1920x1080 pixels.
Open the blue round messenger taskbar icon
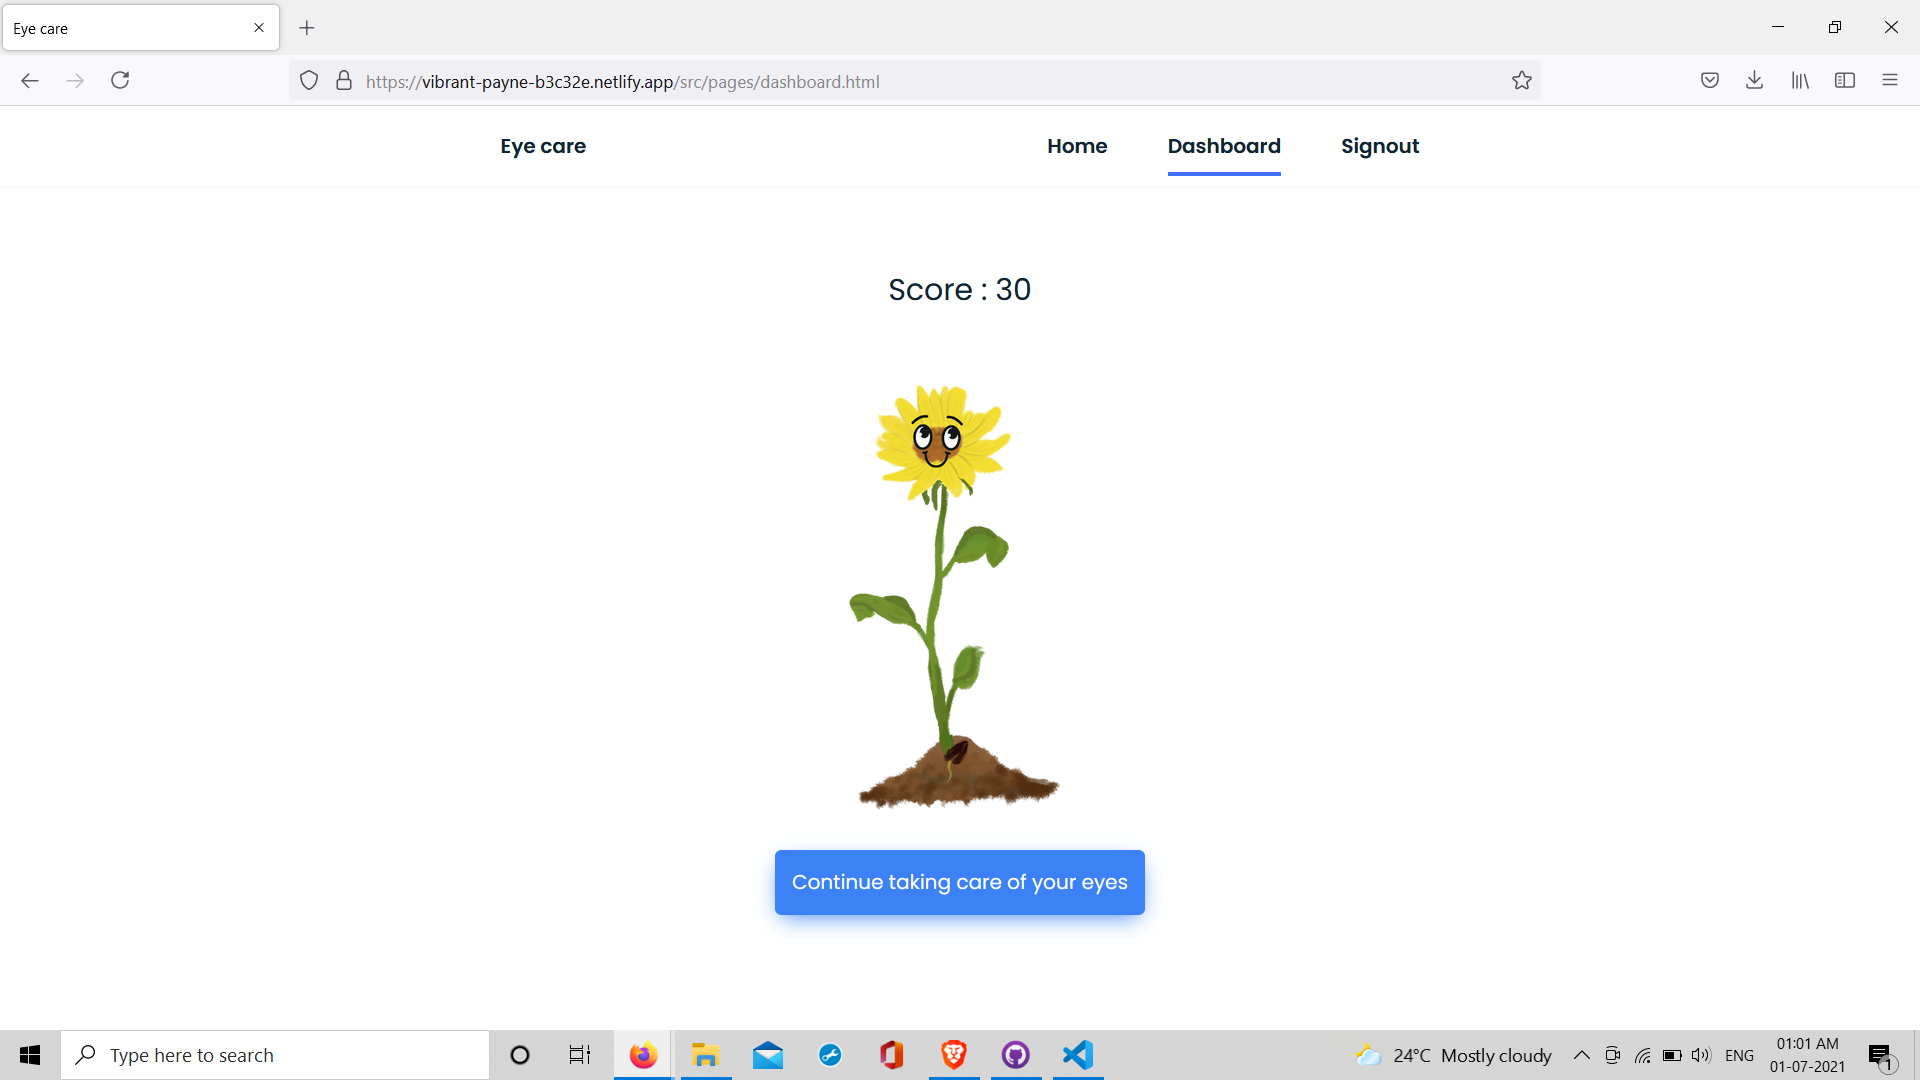pyautogui.click(x=830, y=1055)
